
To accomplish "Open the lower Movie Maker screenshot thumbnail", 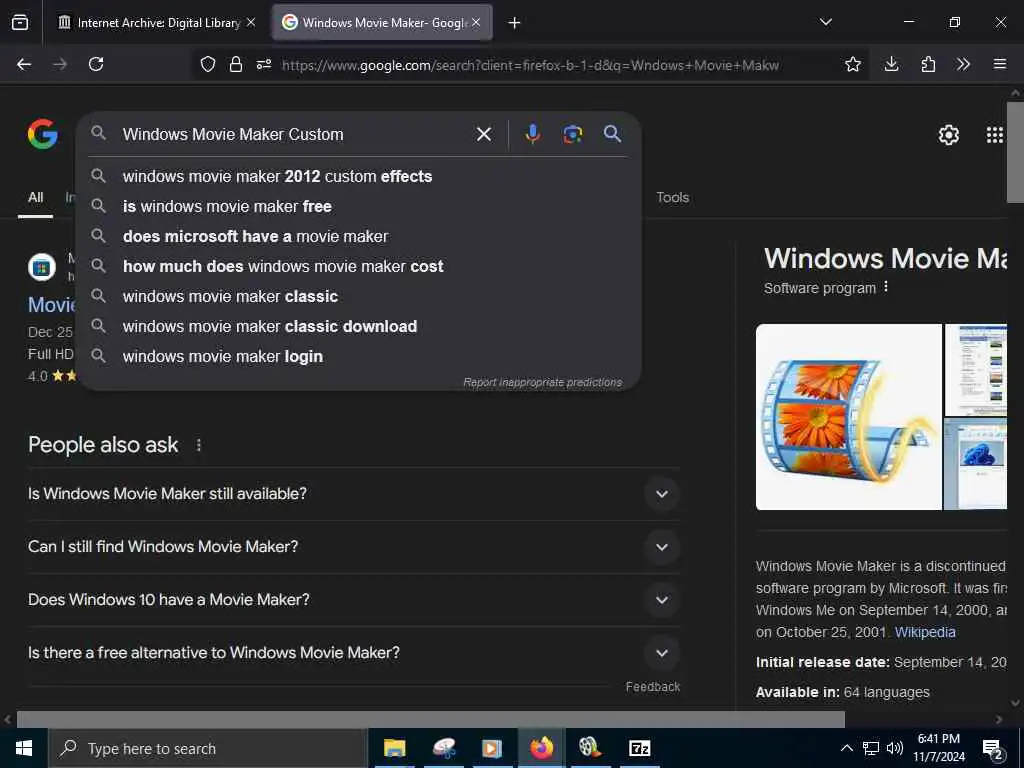I will coord(976,464).
